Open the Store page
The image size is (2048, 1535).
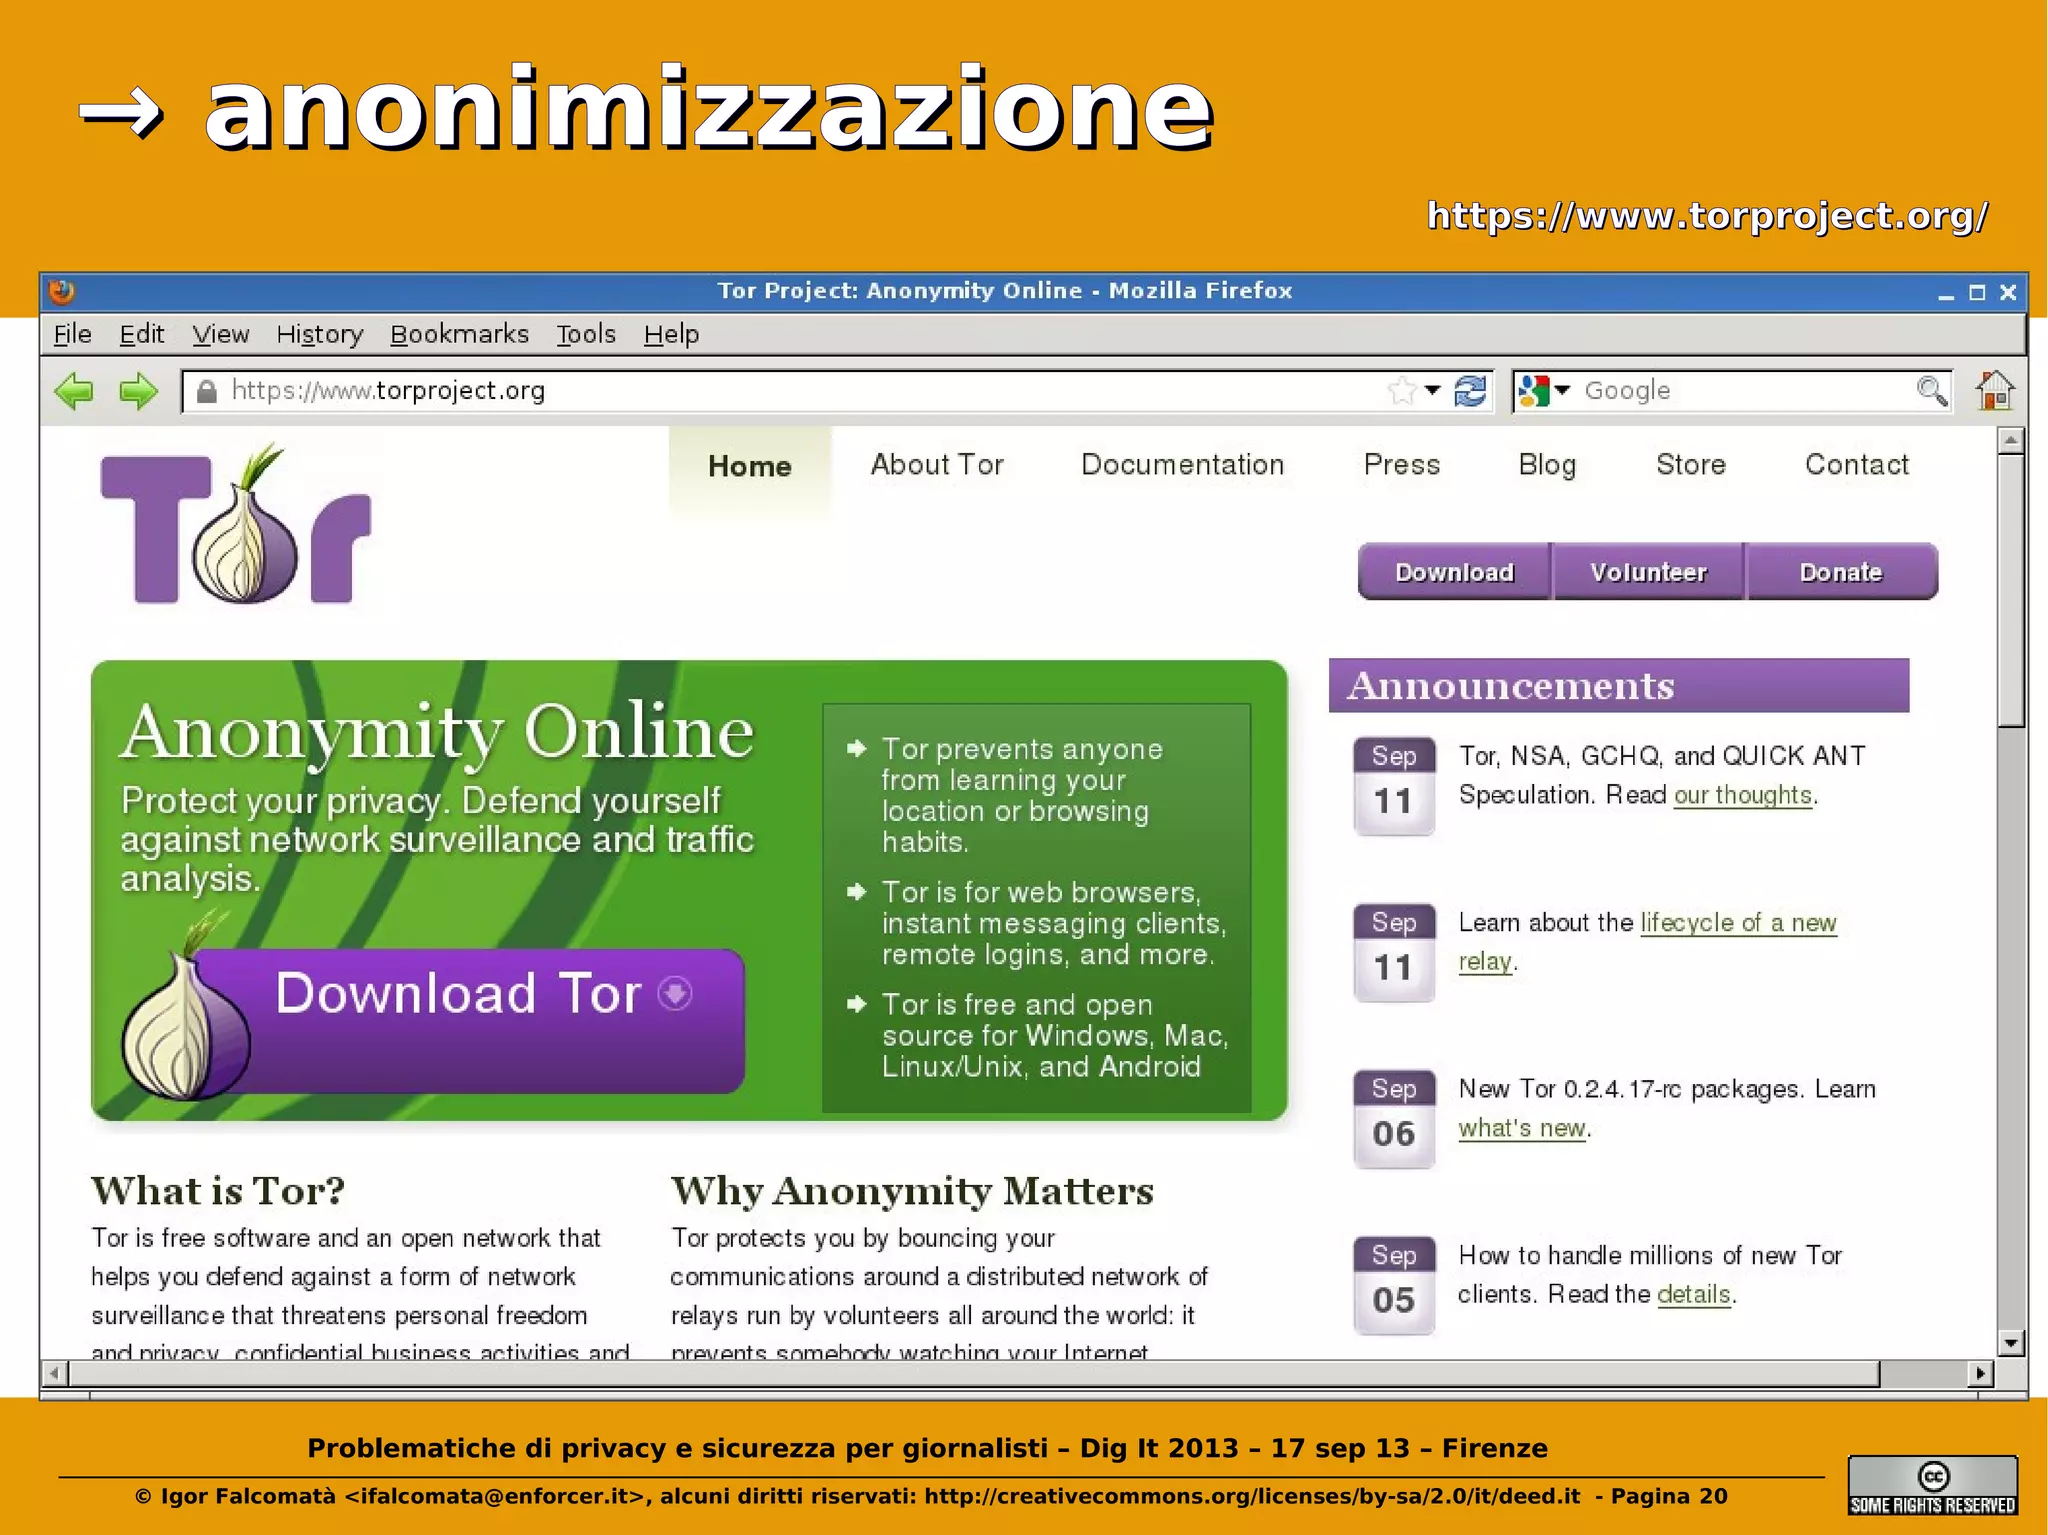(x=1691, y=465)
